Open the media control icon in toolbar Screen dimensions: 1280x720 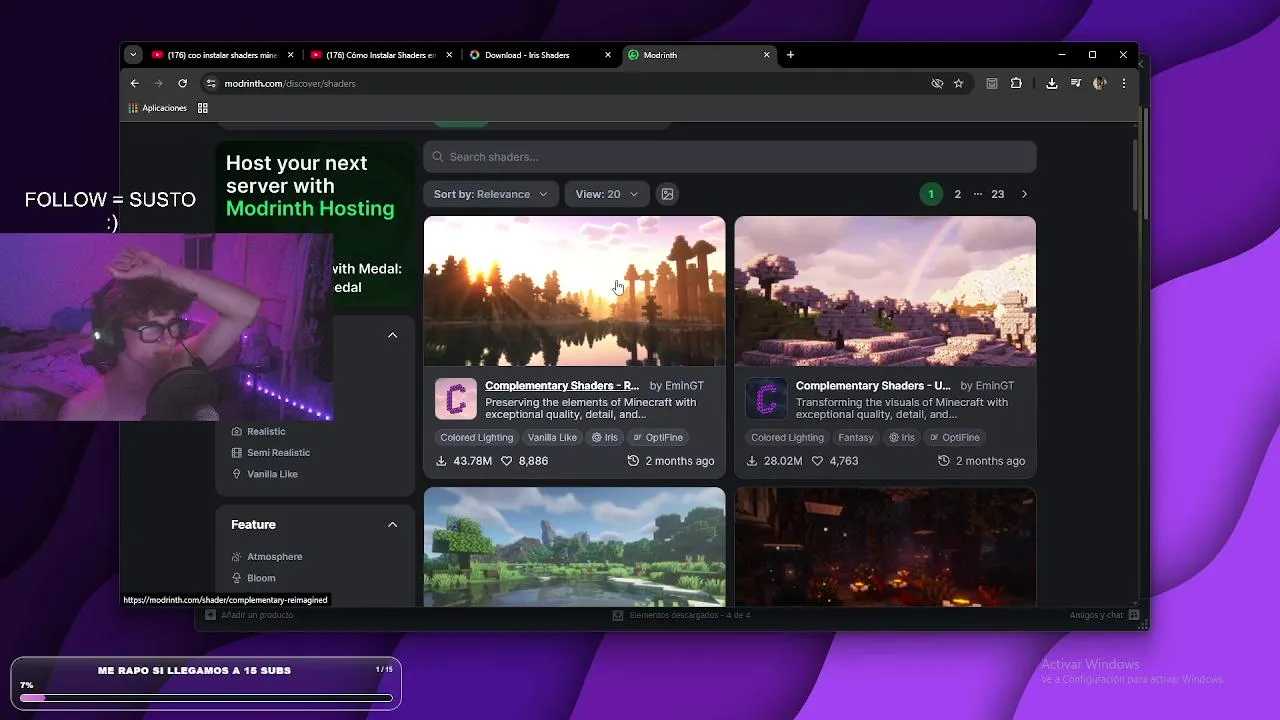click(x=1075, y=83)
